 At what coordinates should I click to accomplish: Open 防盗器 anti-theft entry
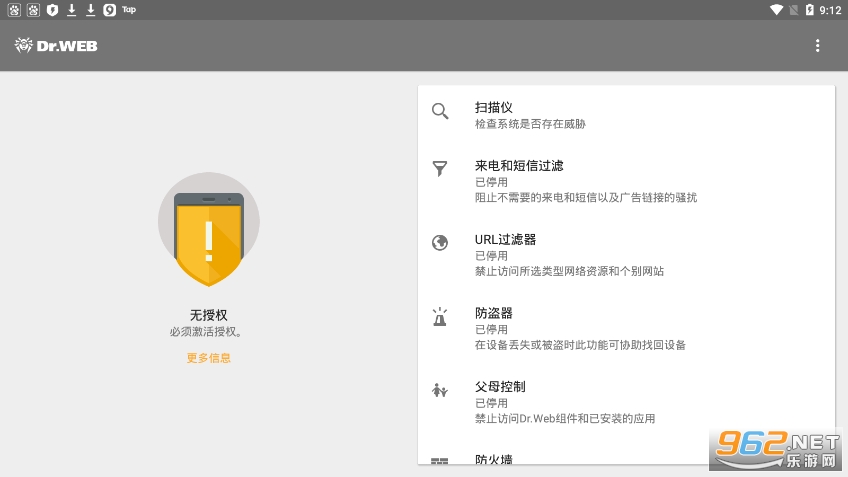[626, 328]
